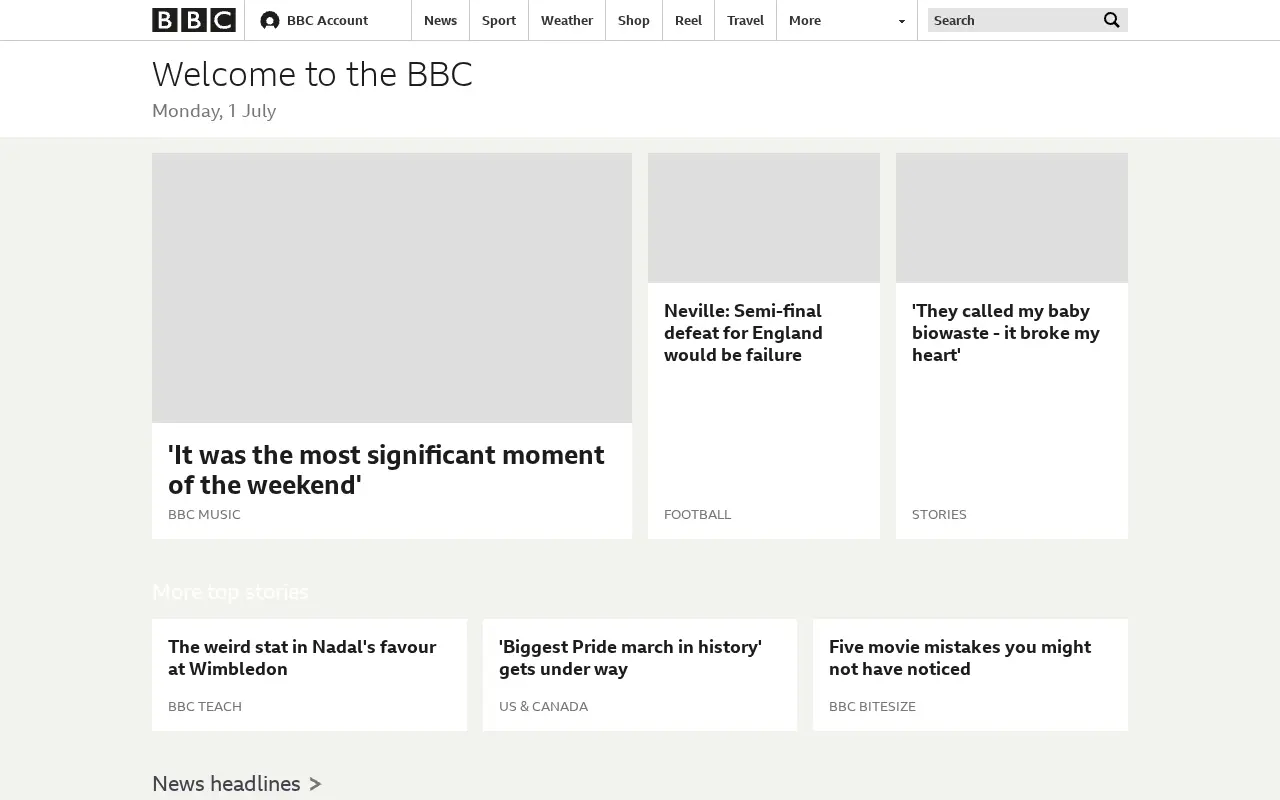Open the Shop nav item

pos(634,20)
